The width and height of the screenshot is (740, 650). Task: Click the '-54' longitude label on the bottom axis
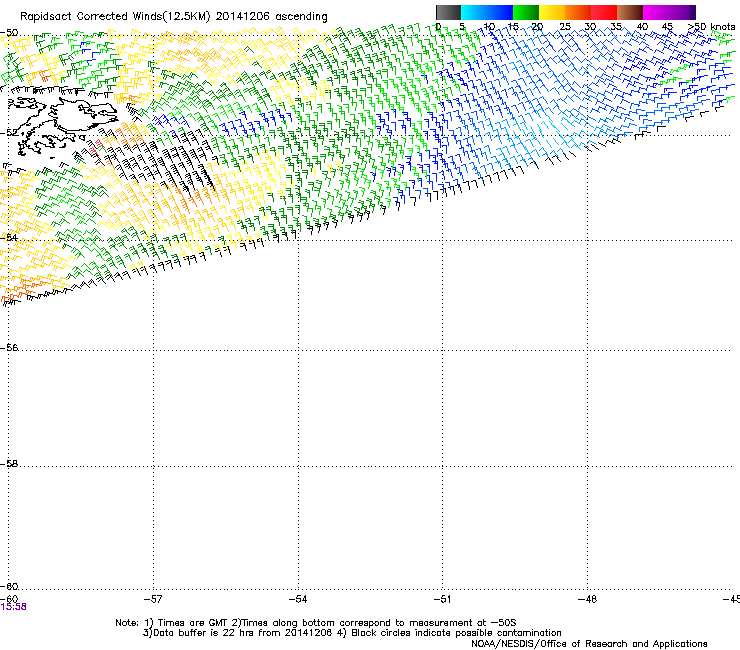pos(298,599)
